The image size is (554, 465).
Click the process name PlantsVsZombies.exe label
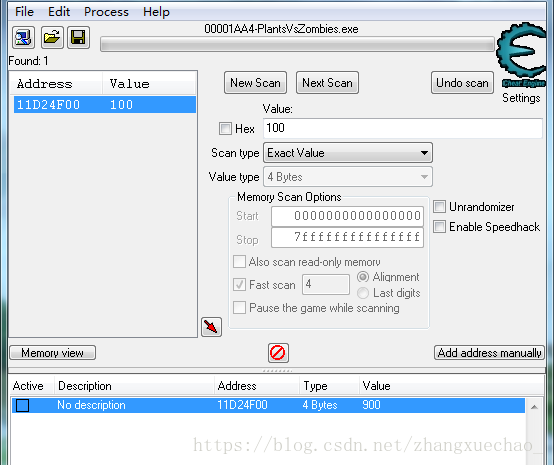281,29
